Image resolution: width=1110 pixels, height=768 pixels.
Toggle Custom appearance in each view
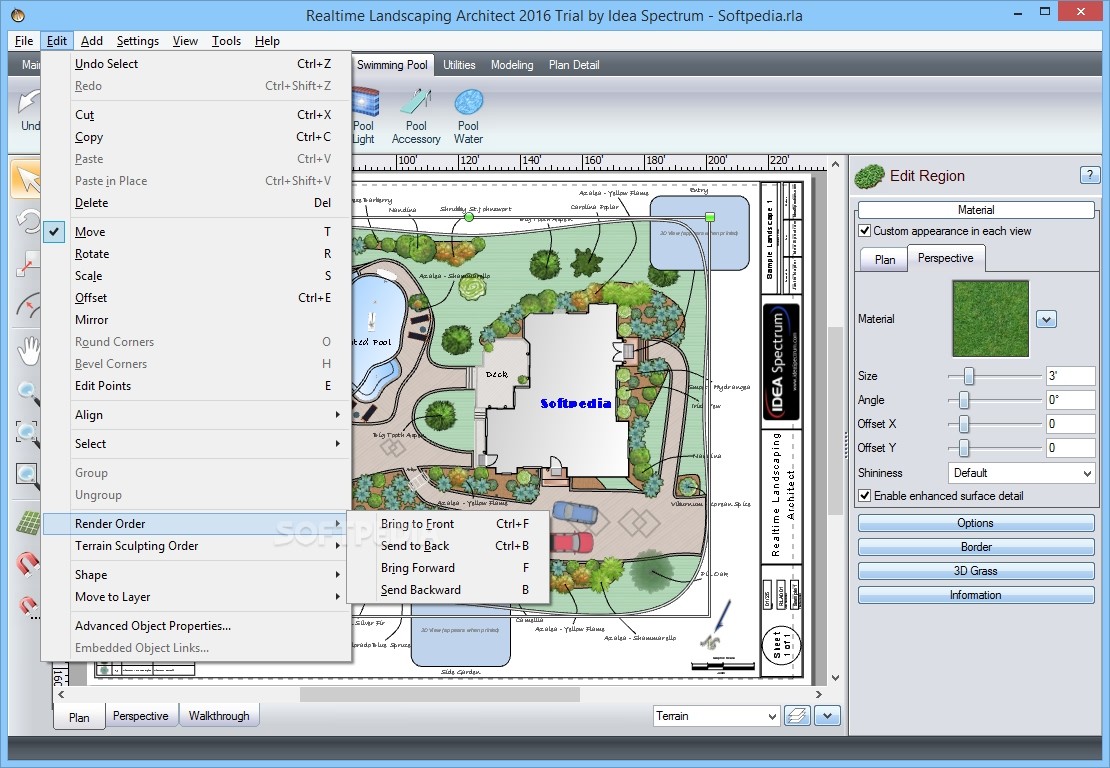point(864,231)
